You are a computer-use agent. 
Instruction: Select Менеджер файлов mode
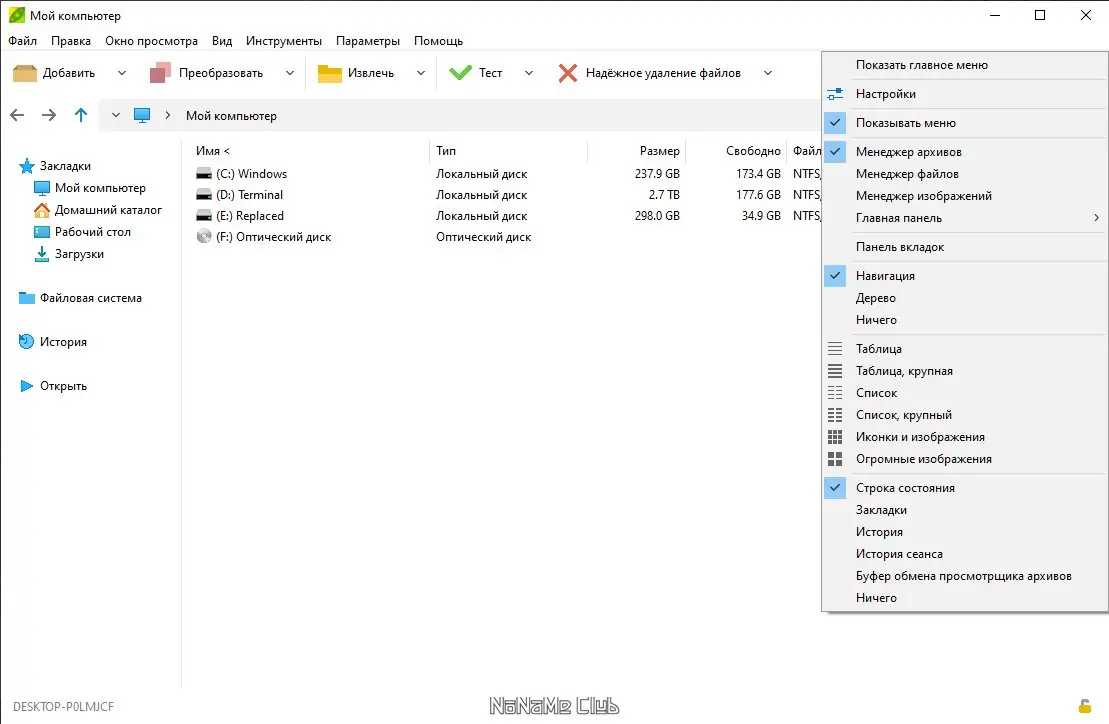pos(965,174)
